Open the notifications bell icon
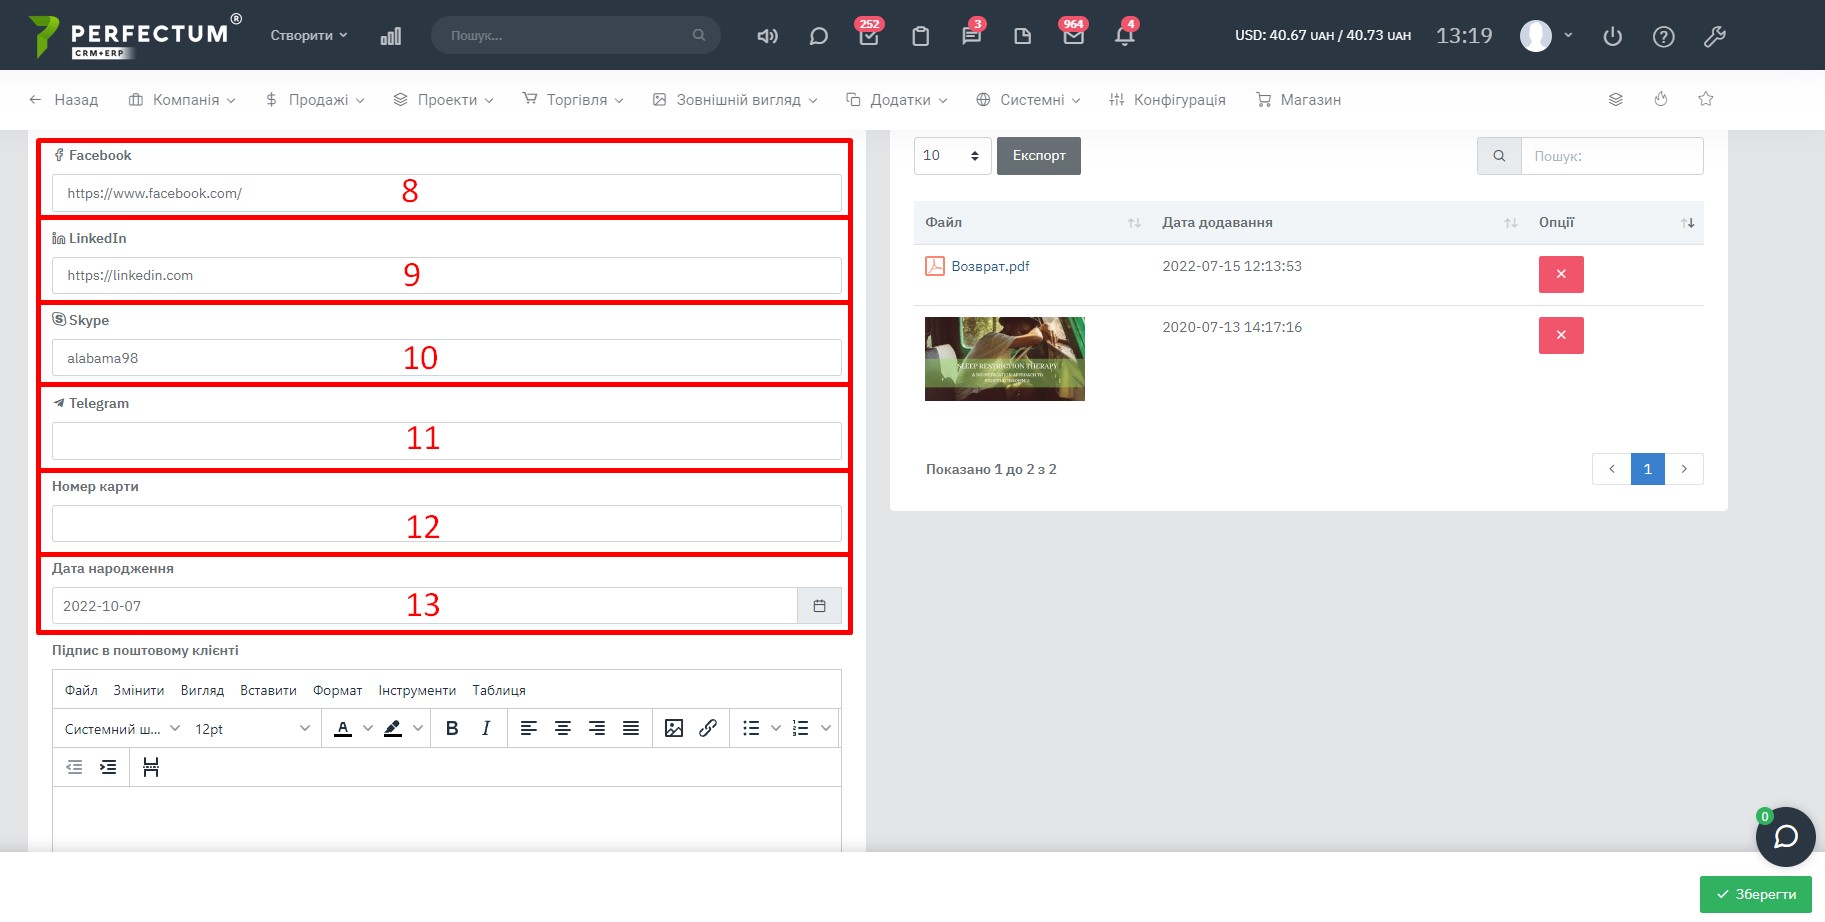 point(1124,36)
